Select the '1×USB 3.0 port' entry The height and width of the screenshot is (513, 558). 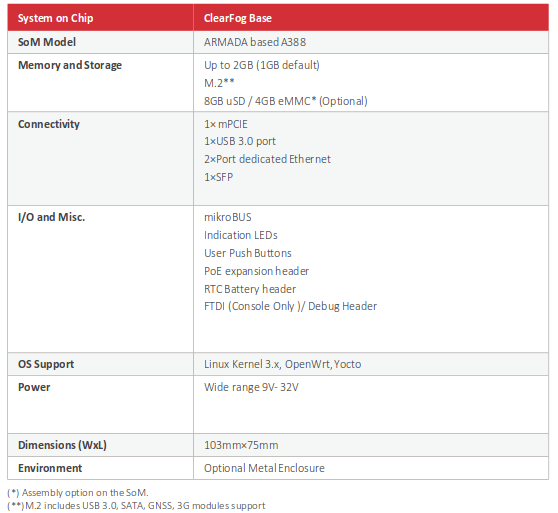240,141
